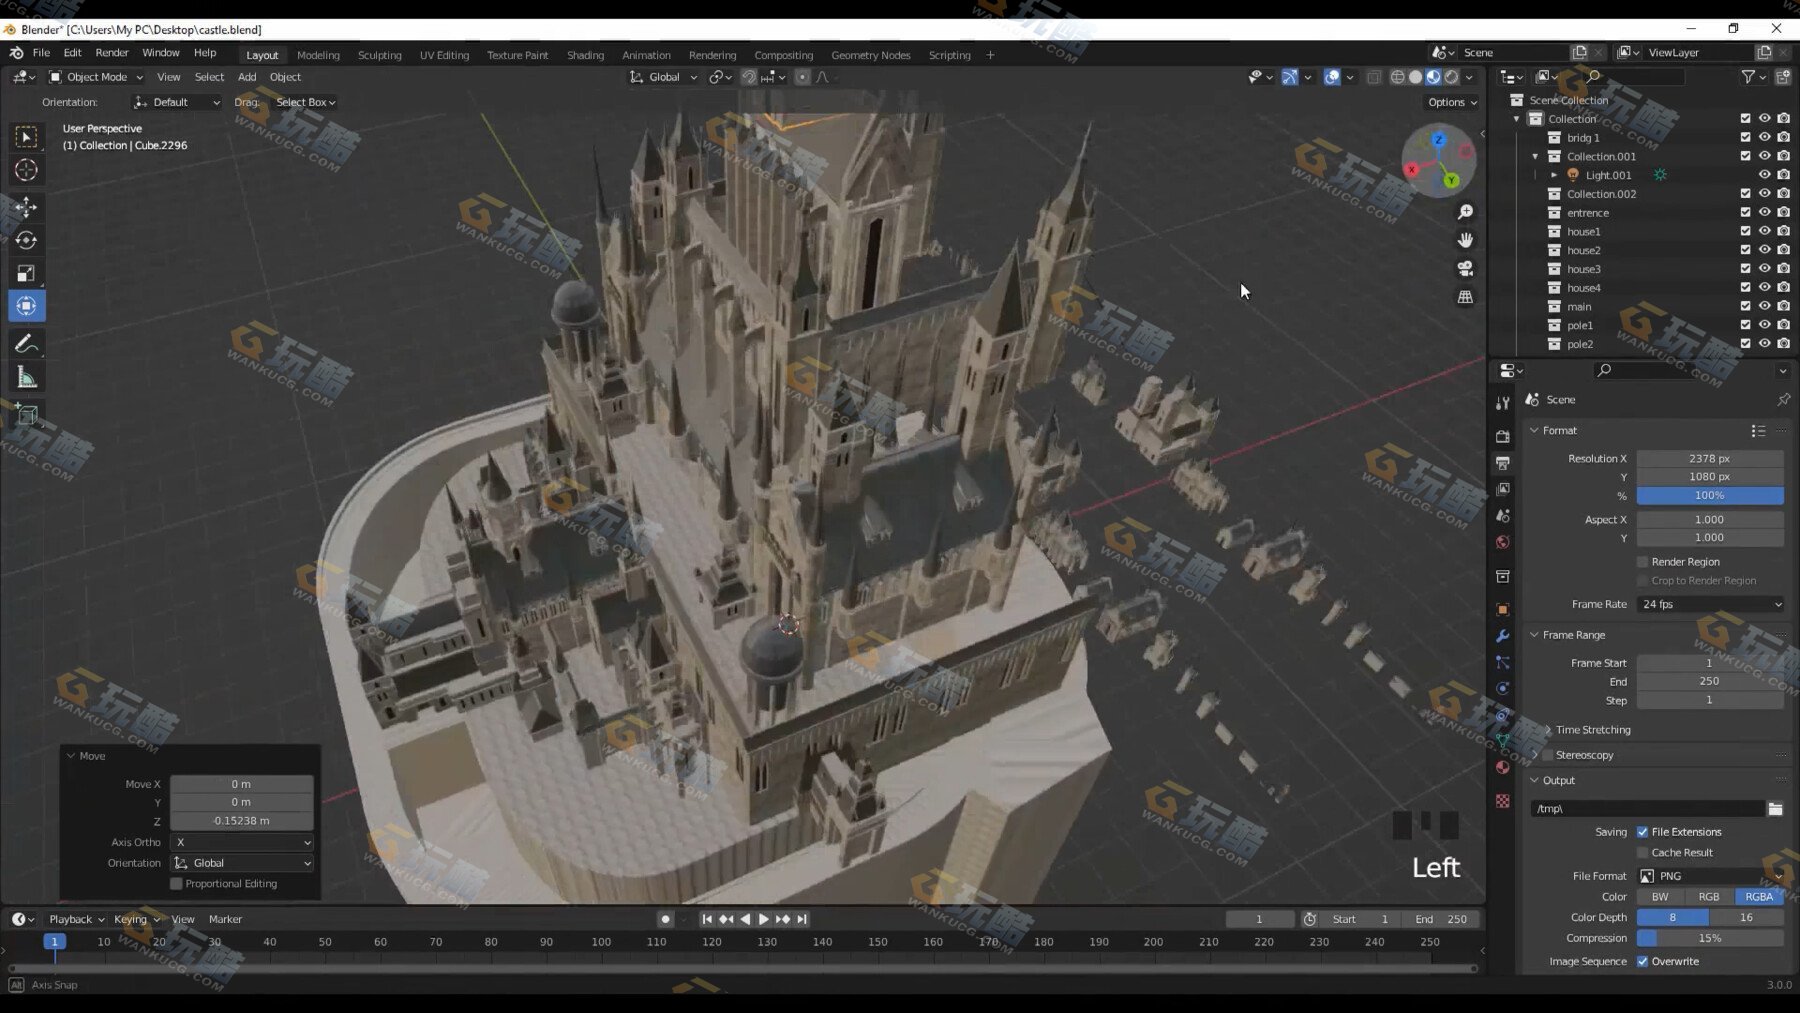Screen dimensions: 1800x1013
Task: Open the Tool properties tab
Action: point(1502,402)
